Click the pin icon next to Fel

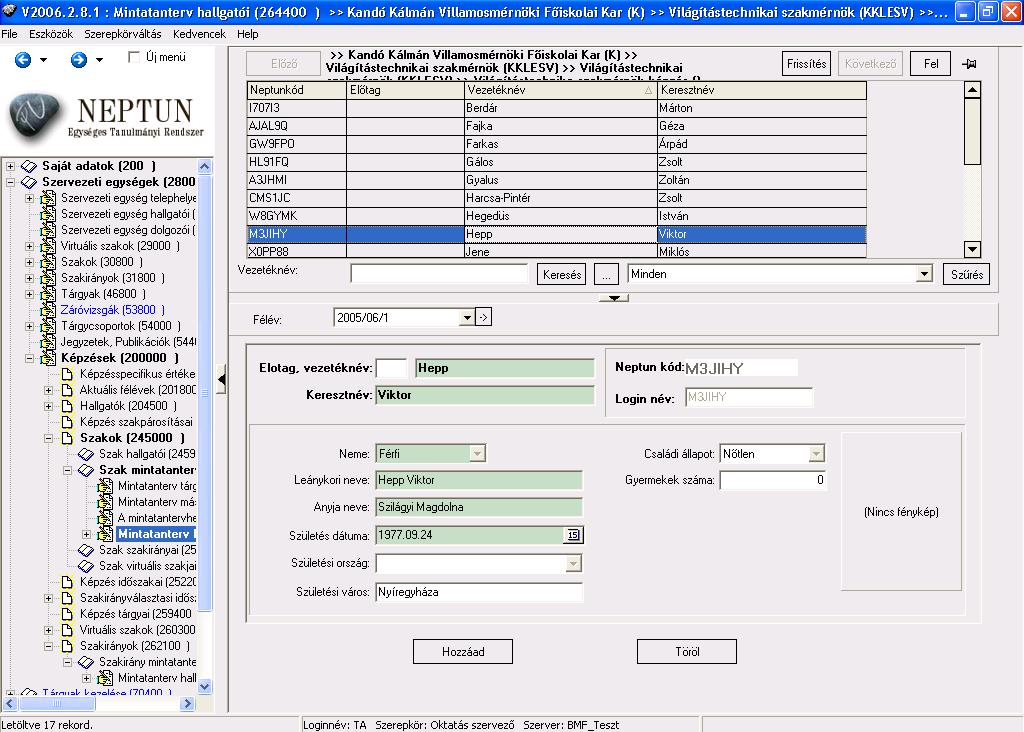click(969, 63)
